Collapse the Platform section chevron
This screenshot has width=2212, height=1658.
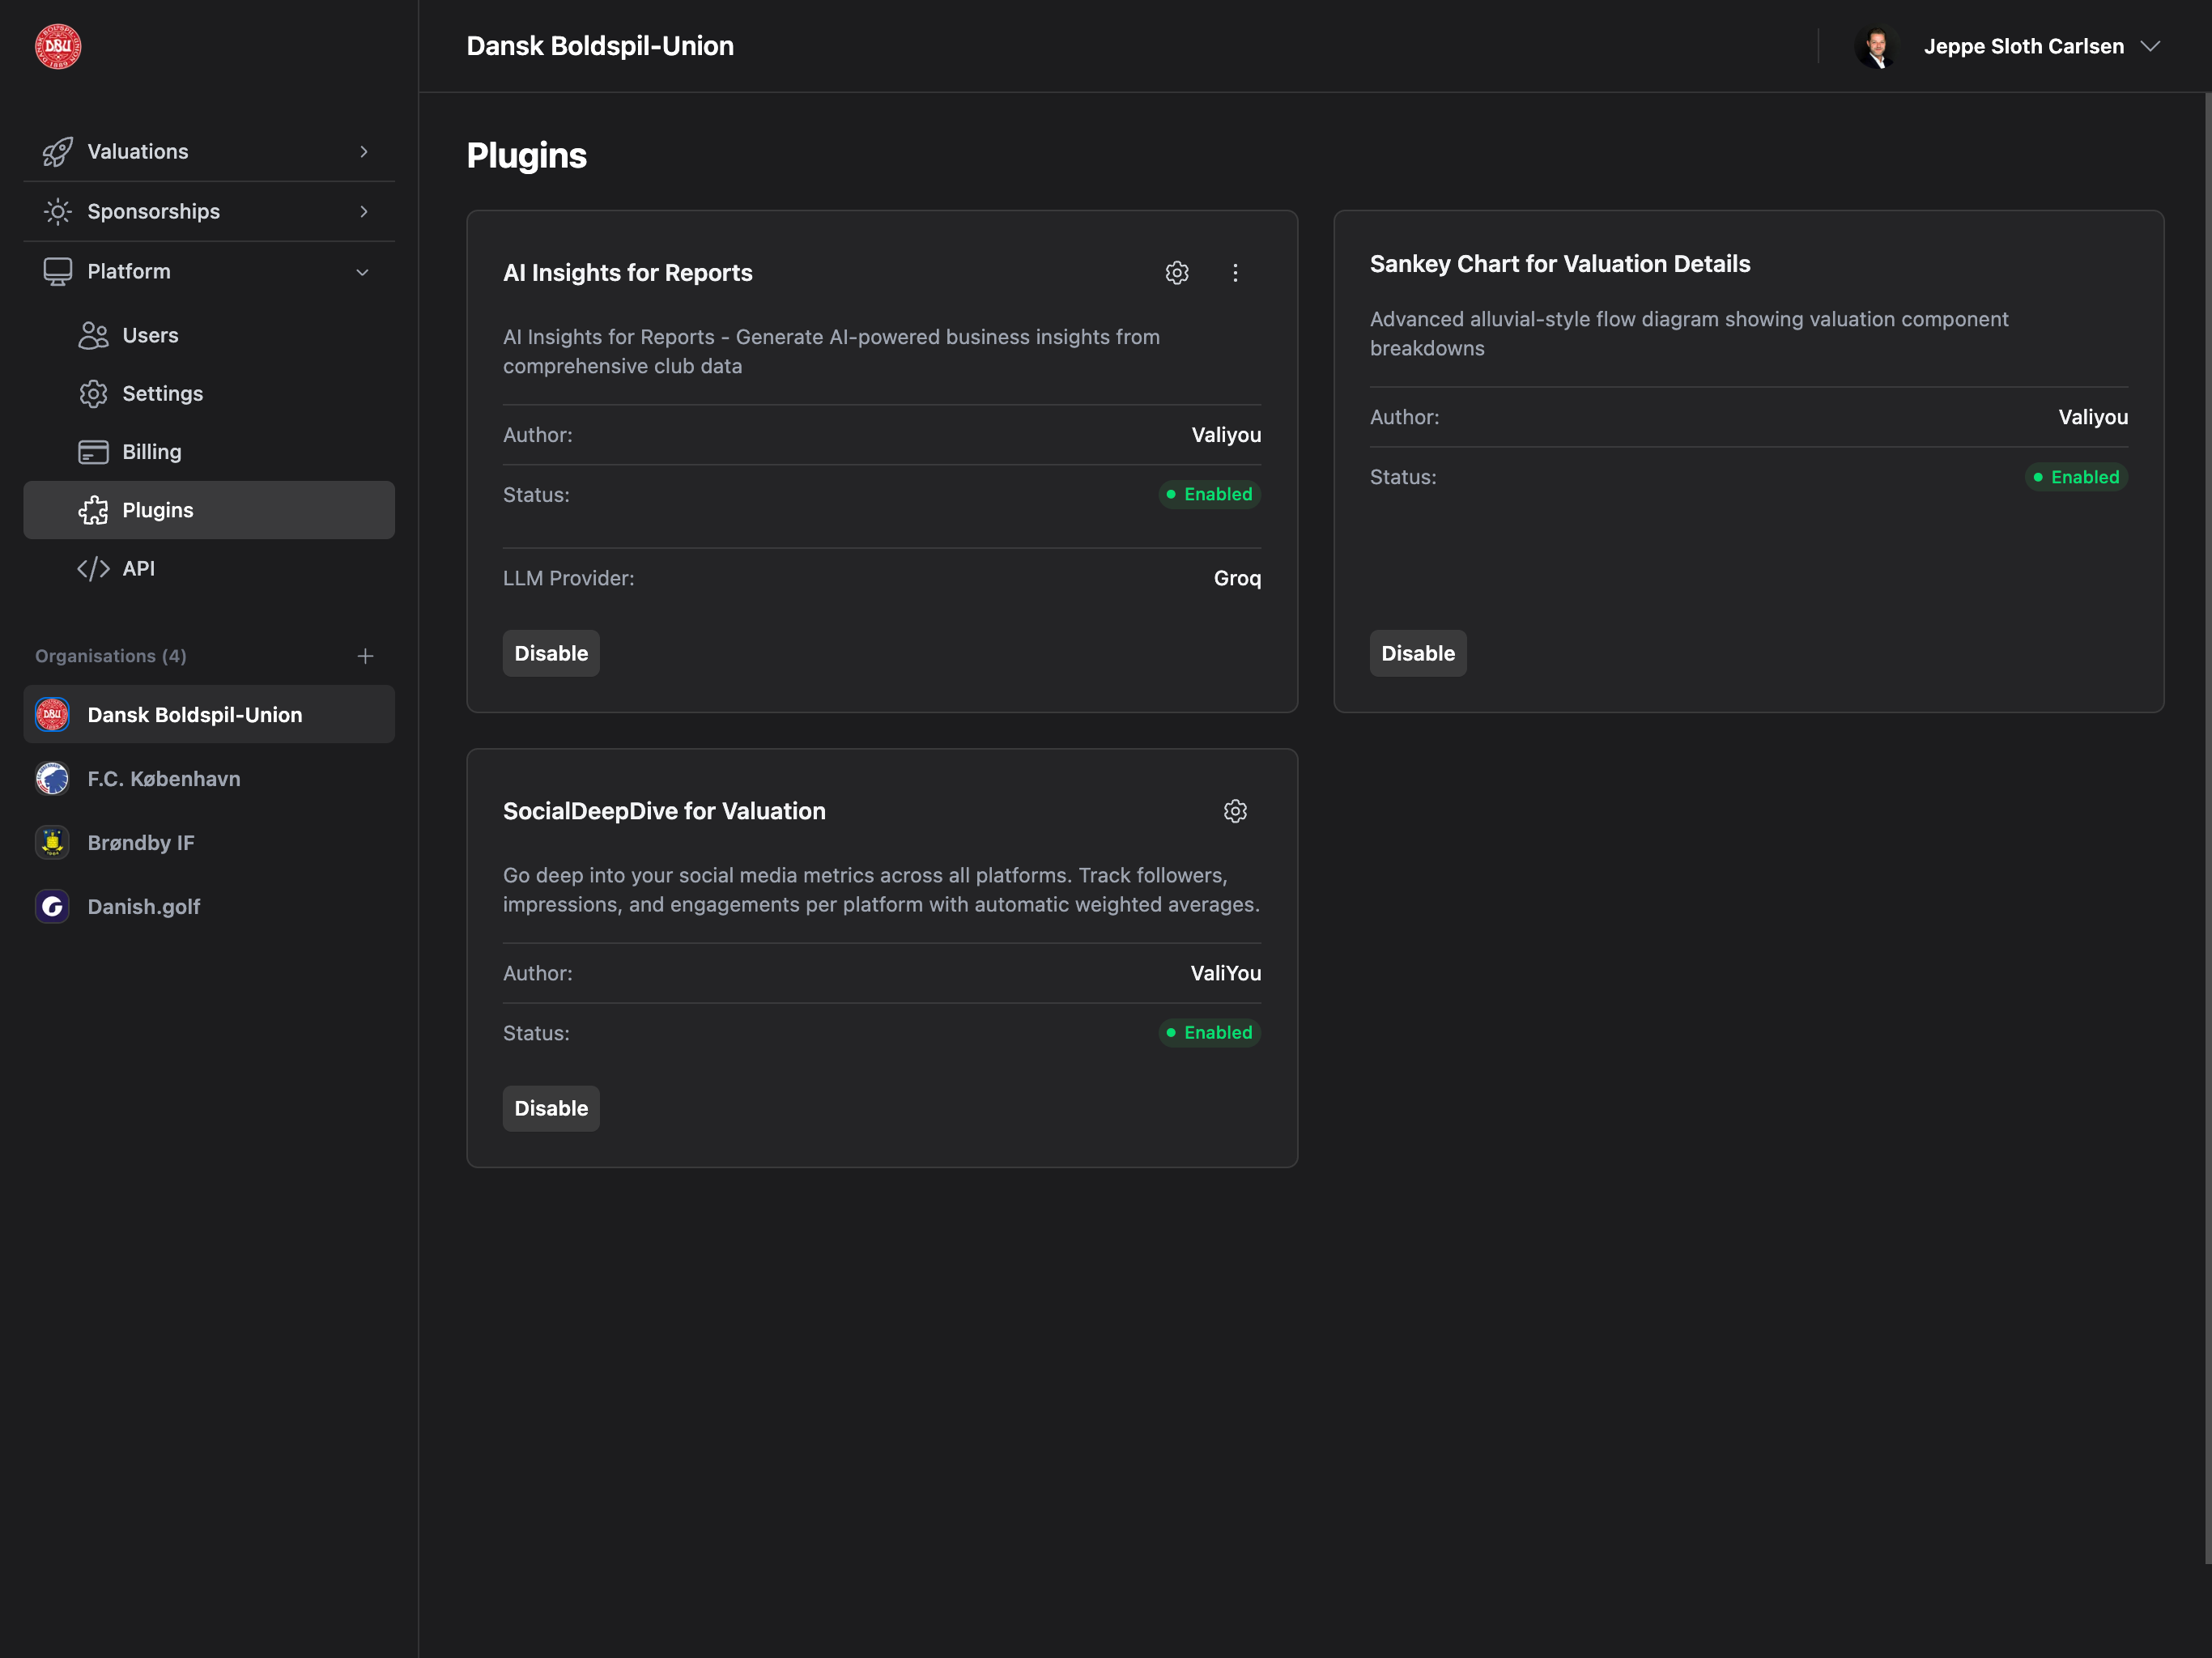[362, 272]
